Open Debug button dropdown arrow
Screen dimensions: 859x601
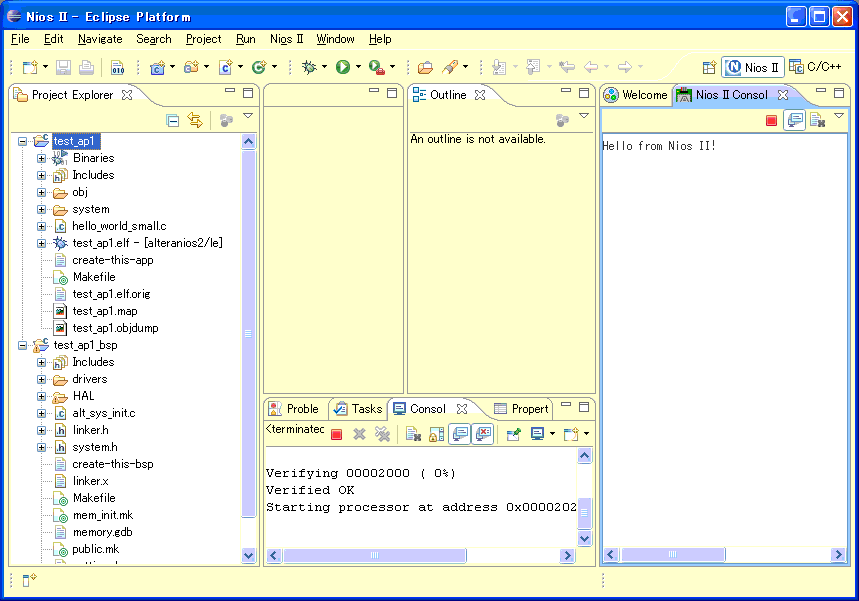325,67
